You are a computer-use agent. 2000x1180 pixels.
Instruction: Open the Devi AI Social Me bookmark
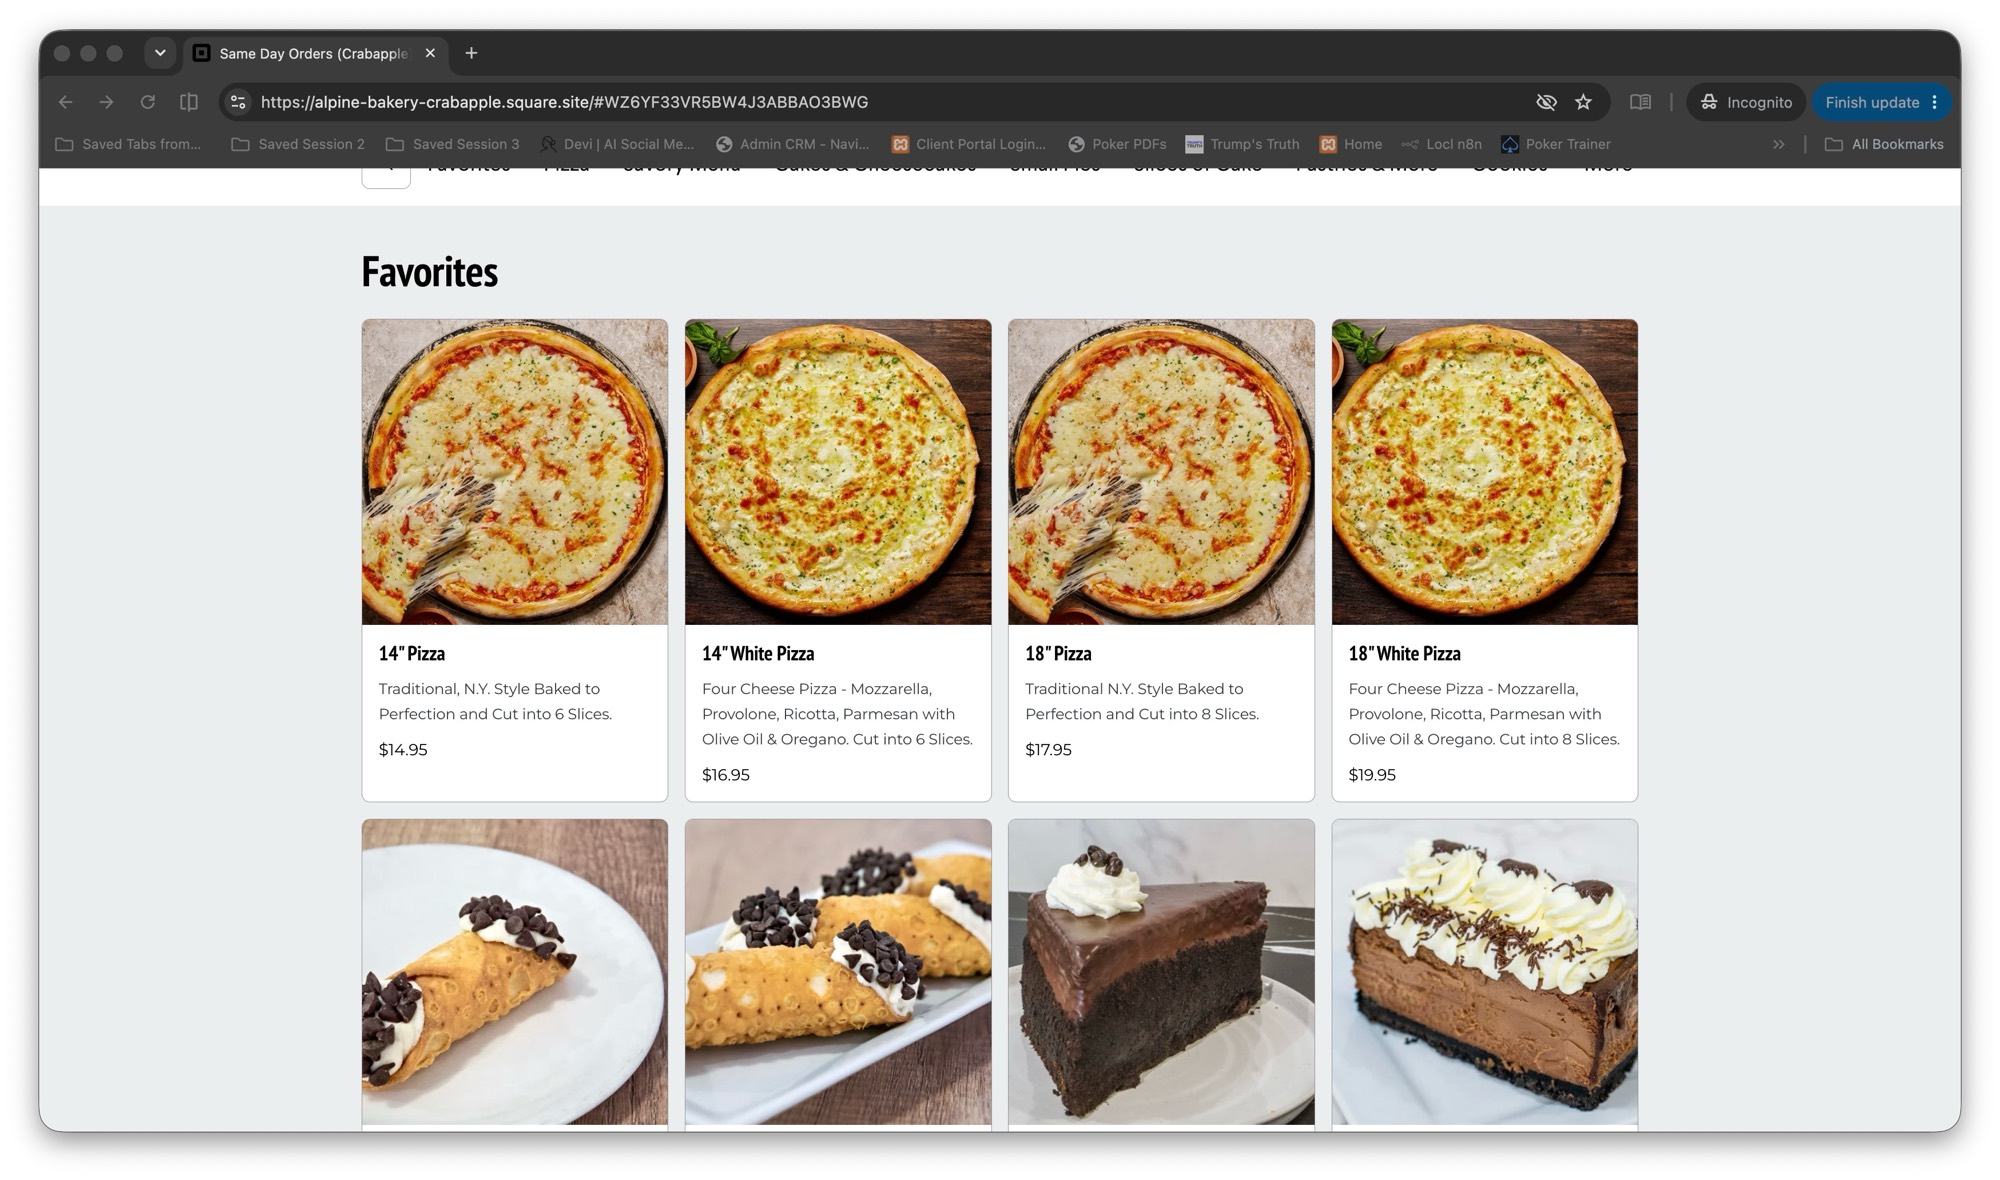[617, 144]
